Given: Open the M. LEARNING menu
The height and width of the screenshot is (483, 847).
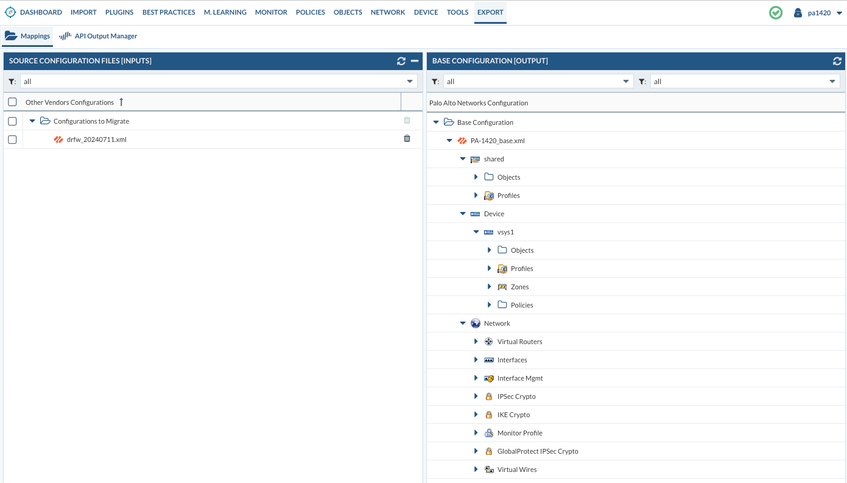Looking at the screenshot, I should point(225,12).
